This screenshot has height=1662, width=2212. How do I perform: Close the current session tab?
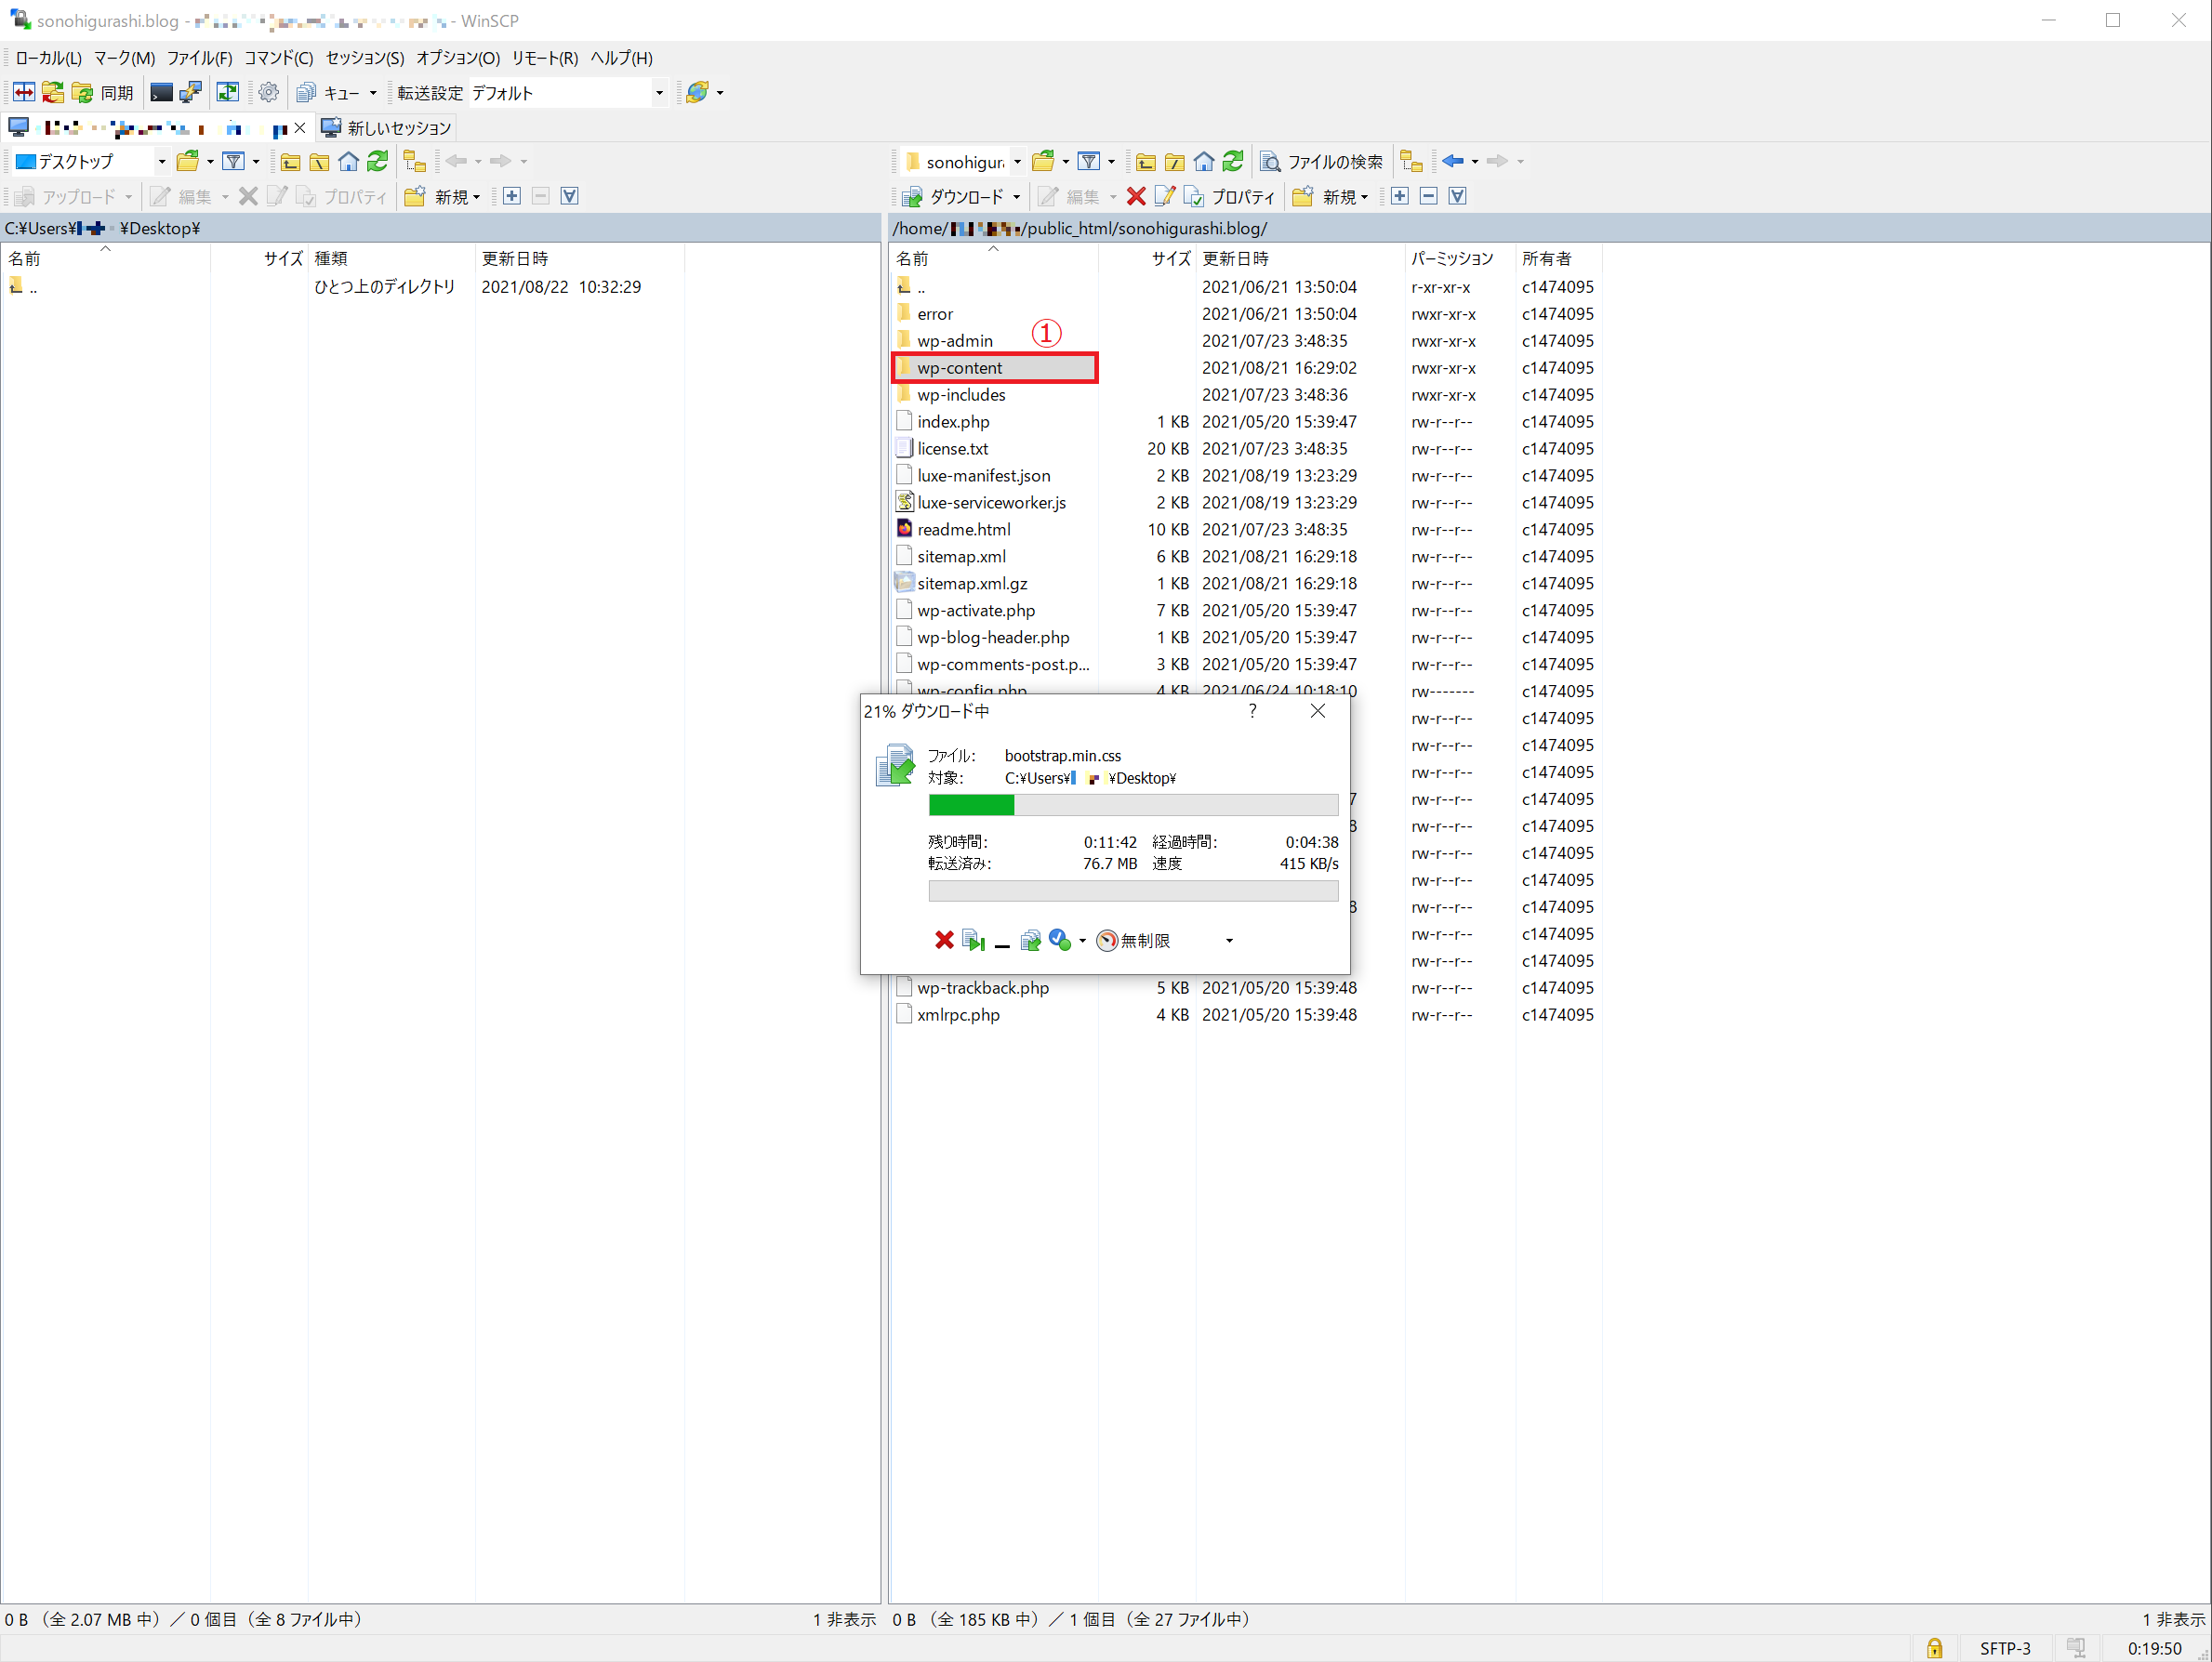300,128
